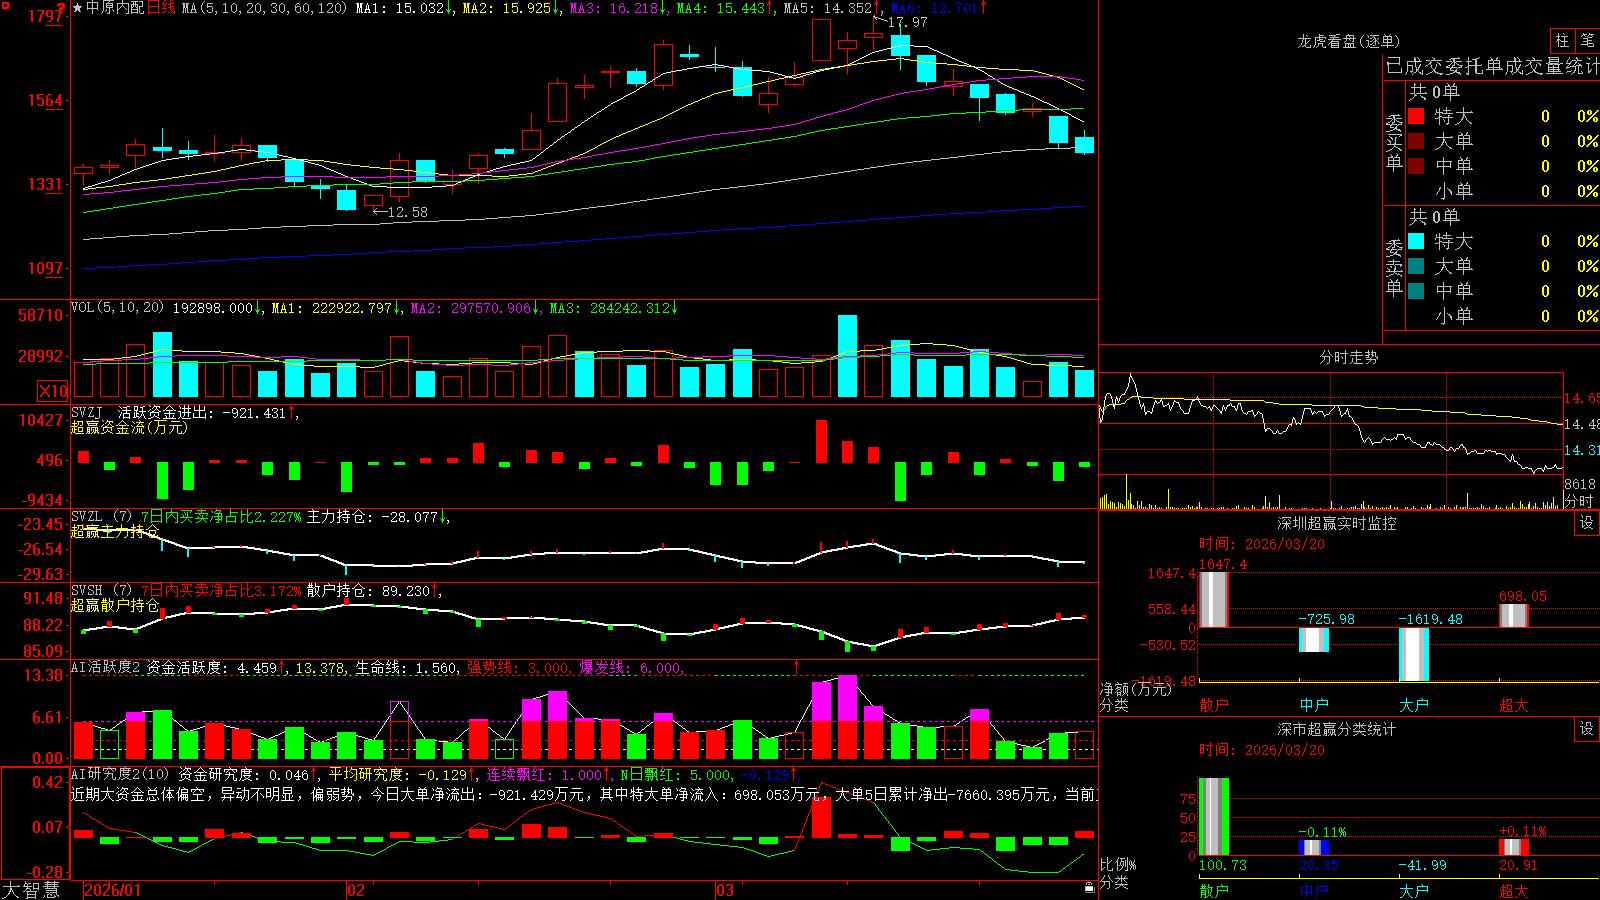This screenshot has width=1600, height=900.
Task: Click the AI活跃度2 indicator title
Action: tap(106, 667)
